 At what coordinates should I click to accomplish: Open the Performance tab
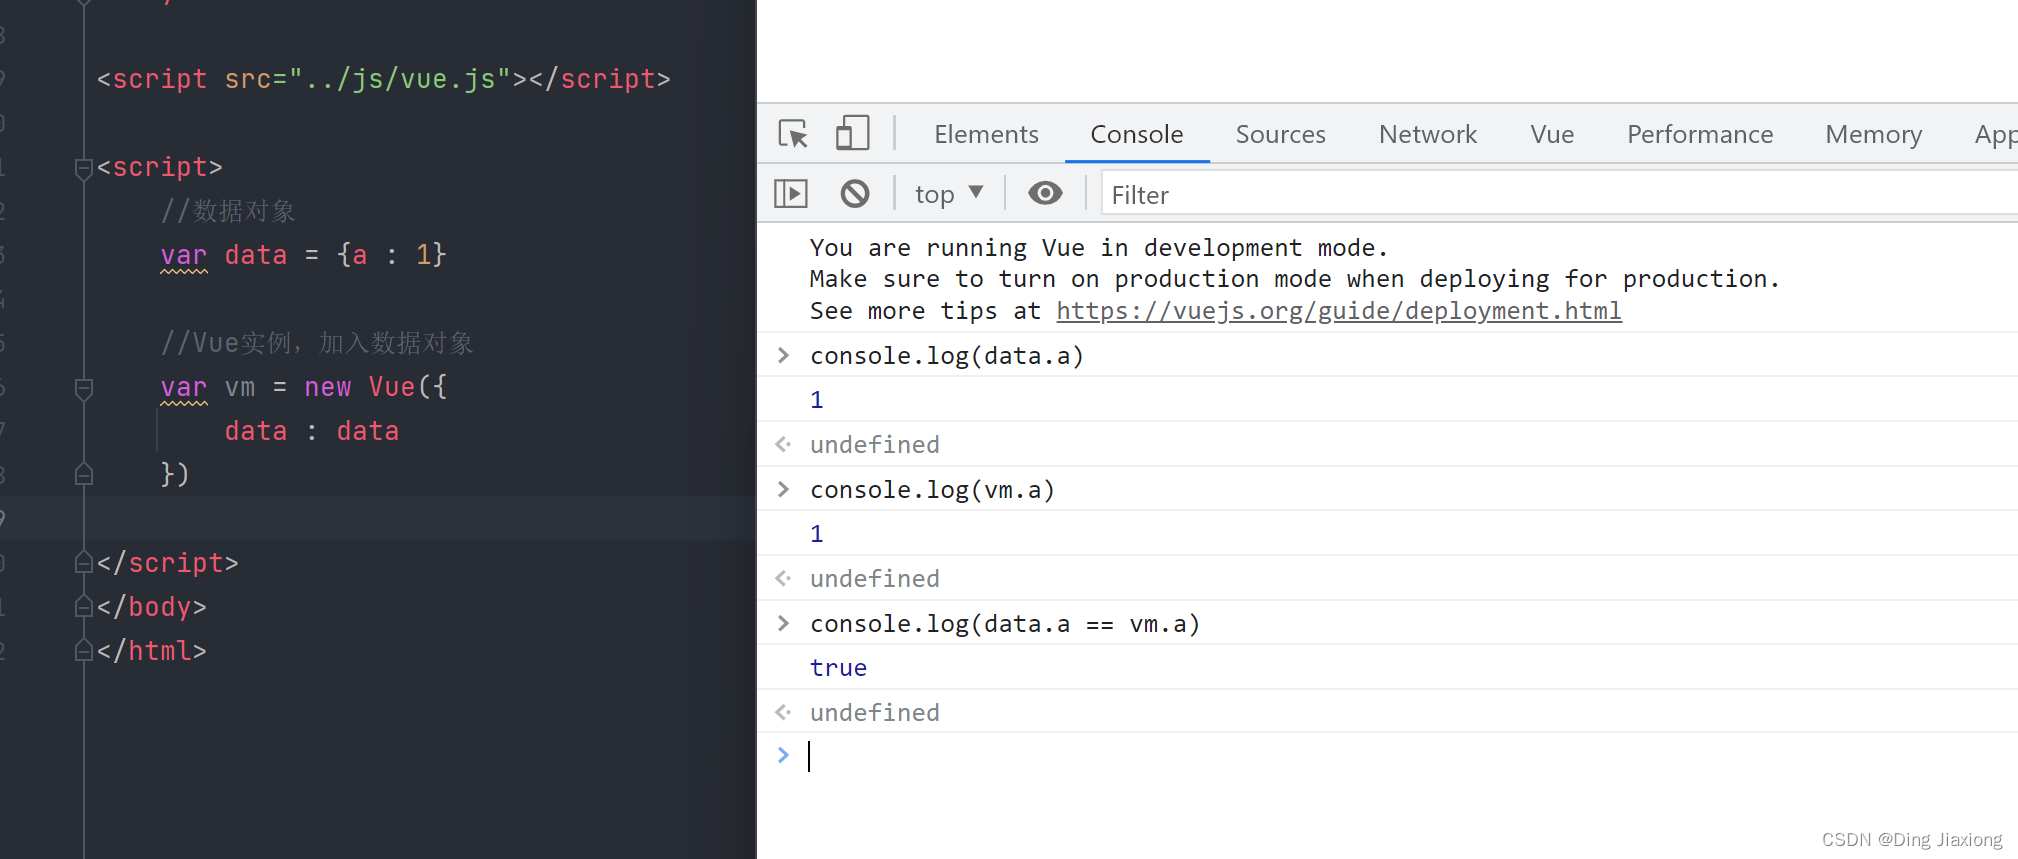(1700, 134)
